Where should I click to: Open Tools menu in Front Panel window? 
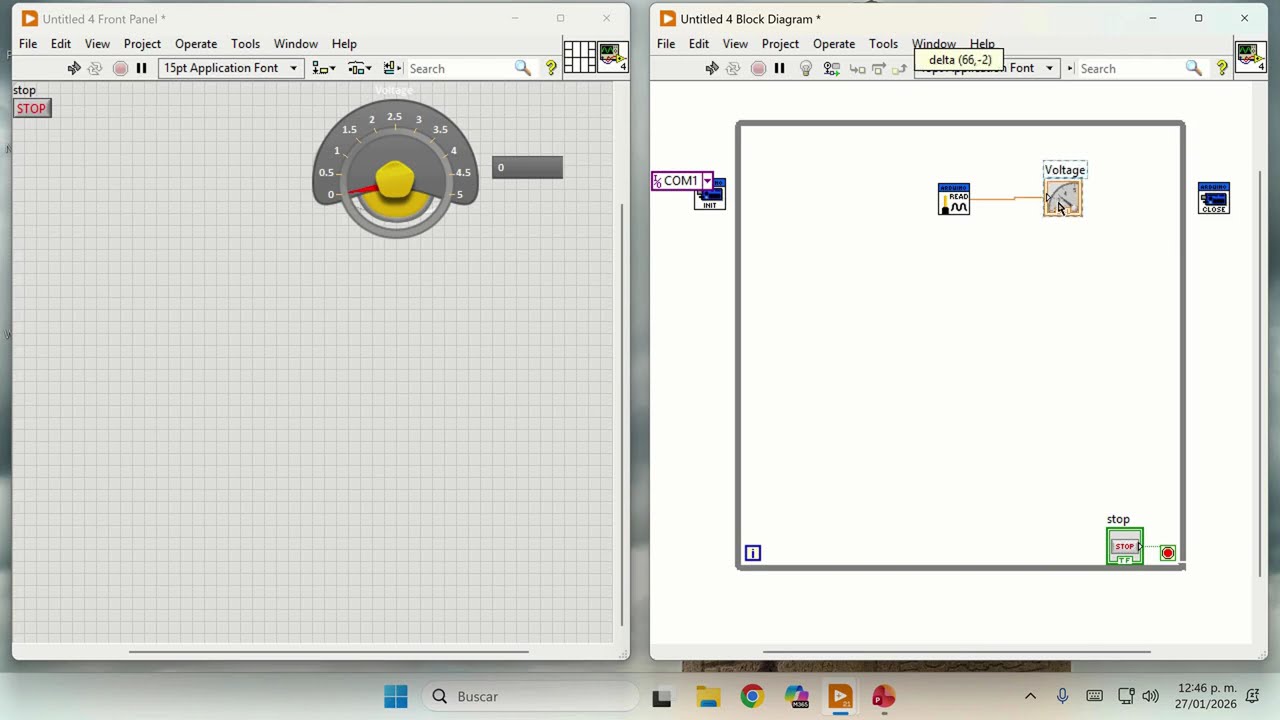245,44
